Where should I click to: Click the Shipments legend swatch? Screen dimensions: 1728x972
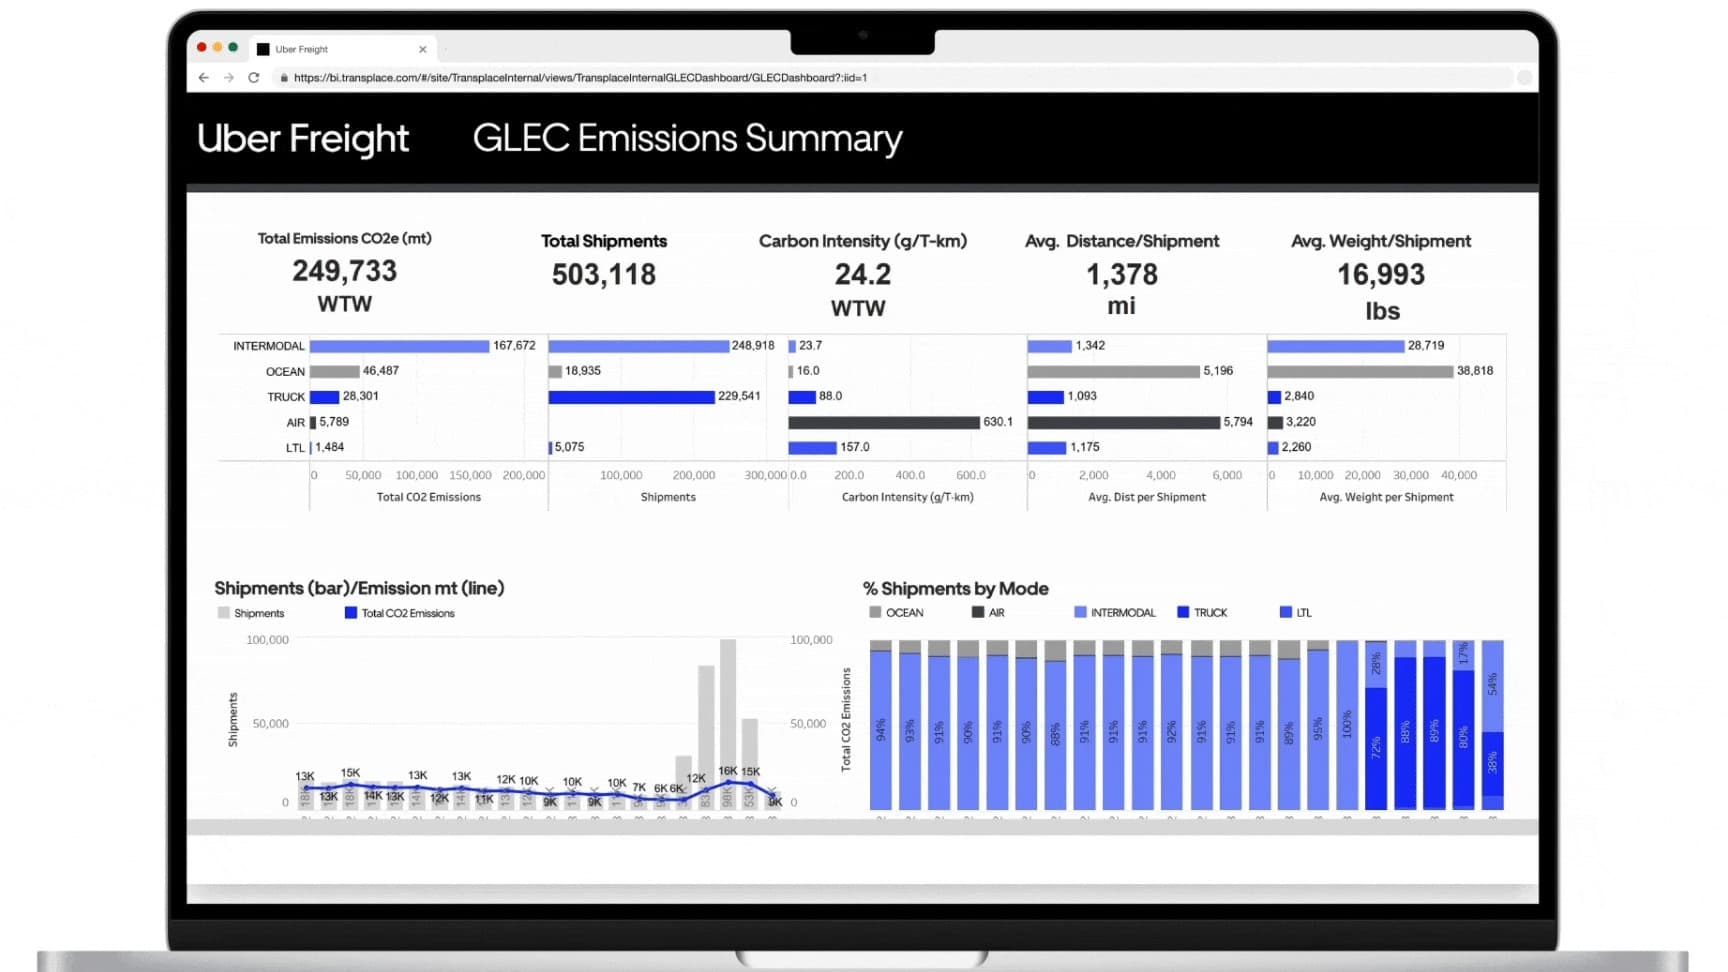222,613
